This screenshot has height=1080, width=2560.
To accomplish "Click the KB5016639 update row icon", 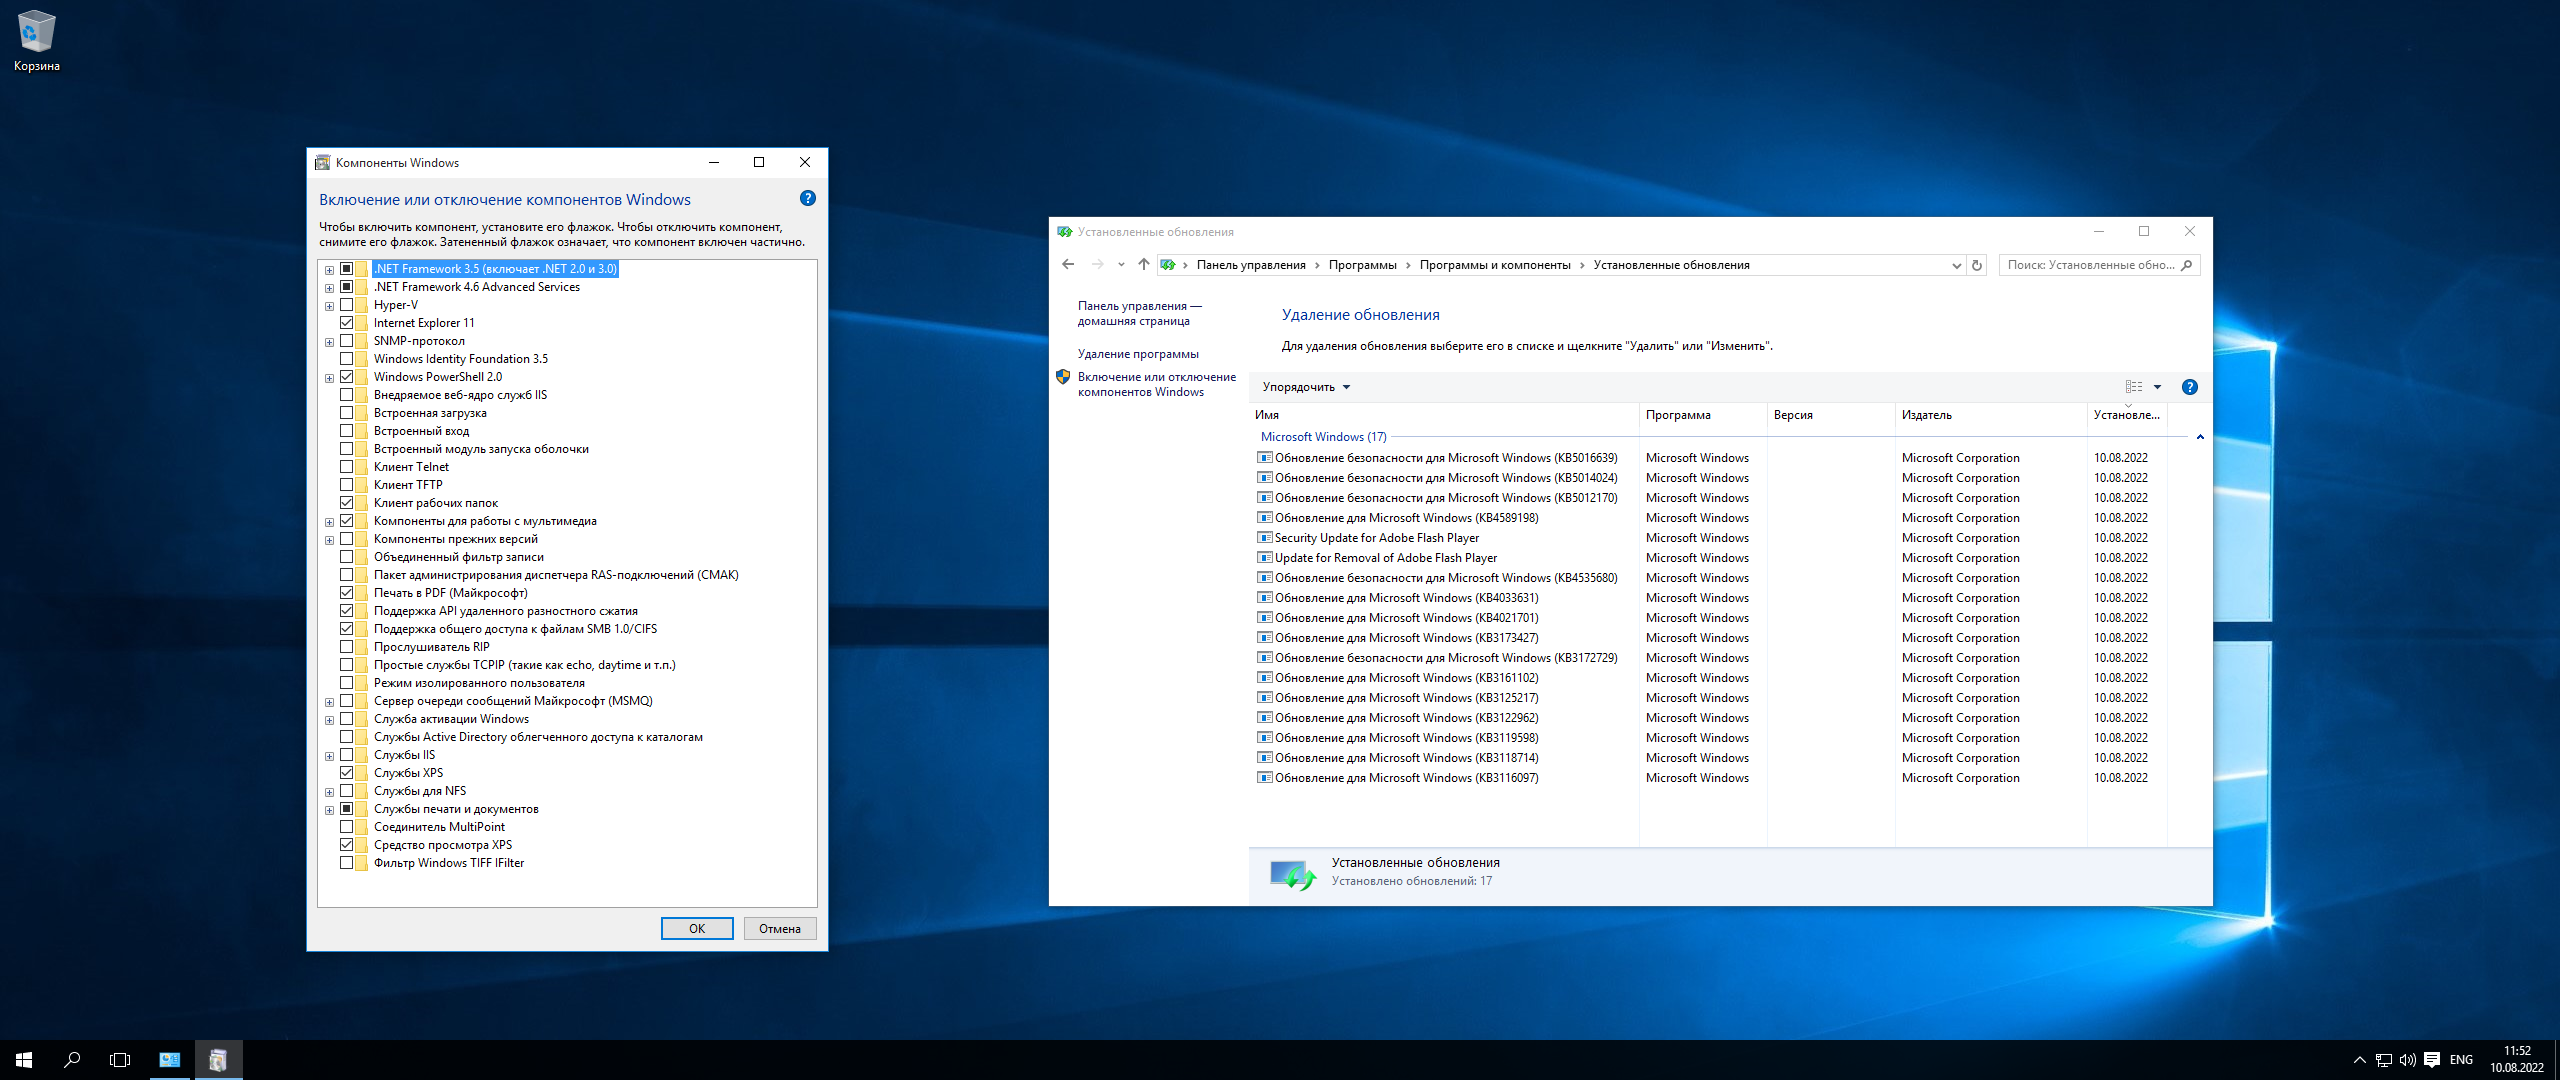I will [x=1265, y=458].
